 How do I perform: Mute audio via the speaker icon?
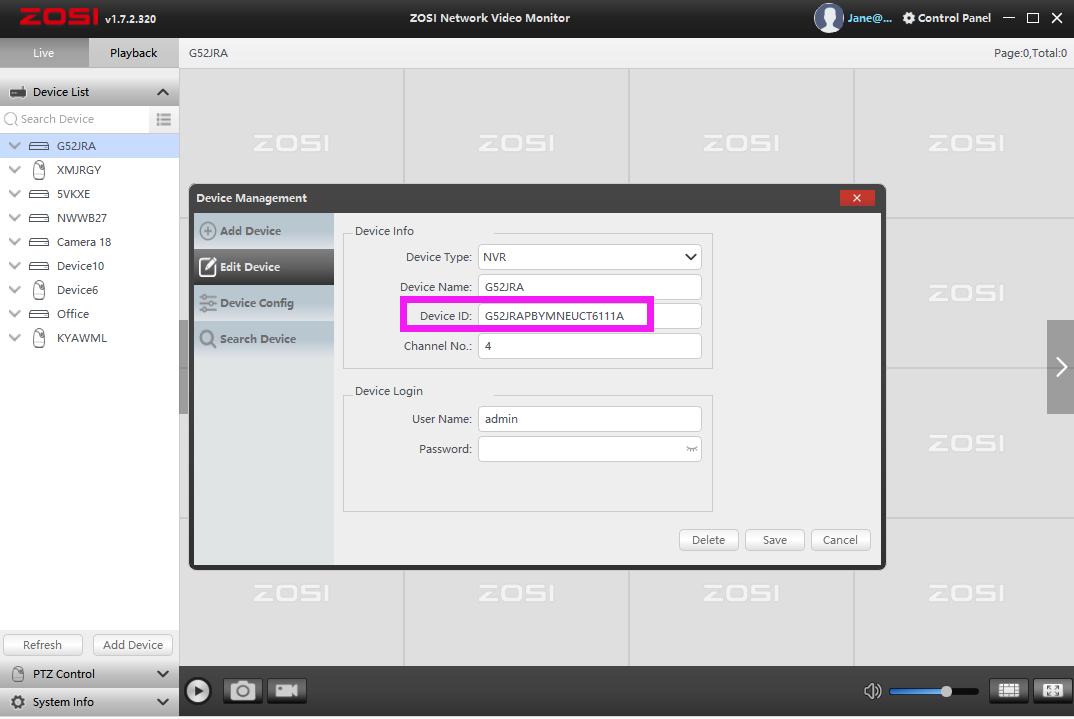(872, 691)
